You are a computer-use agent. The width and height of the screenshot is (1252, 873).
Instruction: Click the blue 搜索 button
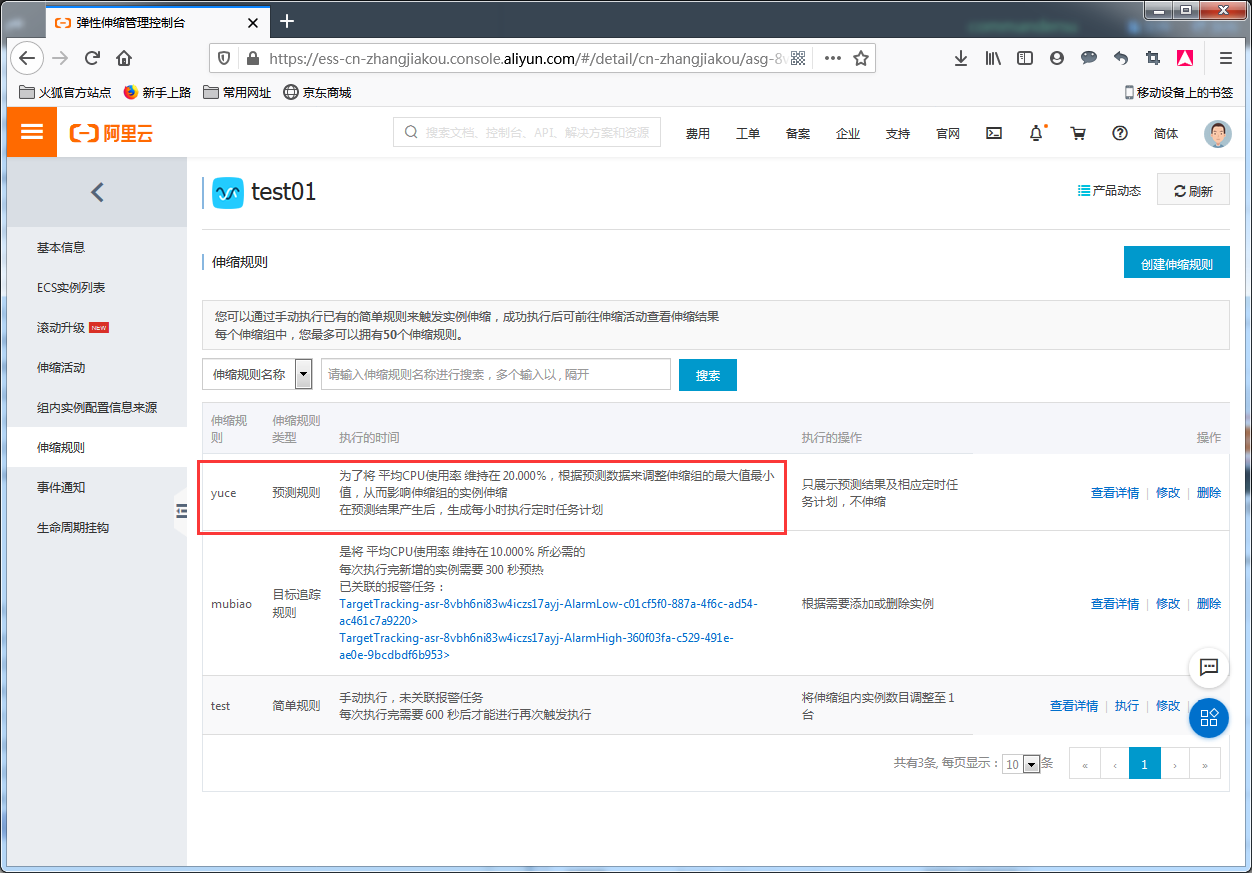tap(707, 375)
